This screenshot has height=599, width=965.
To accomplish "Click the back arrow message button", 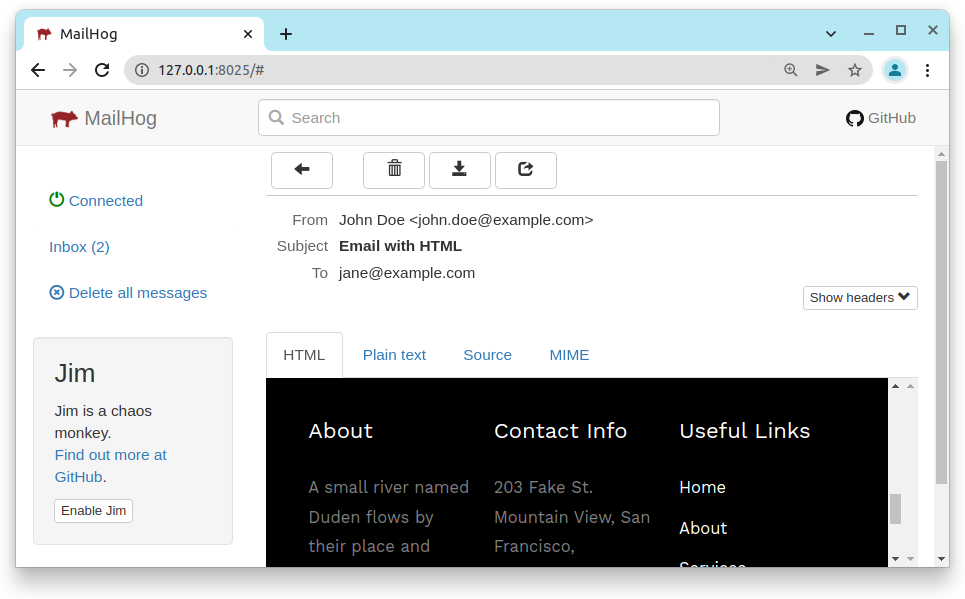I will click(301, 170).
